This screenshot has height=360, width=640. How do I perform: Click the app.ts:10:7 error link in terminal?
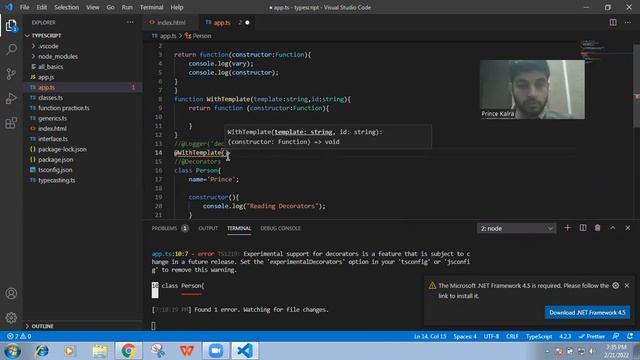point(170,254)
